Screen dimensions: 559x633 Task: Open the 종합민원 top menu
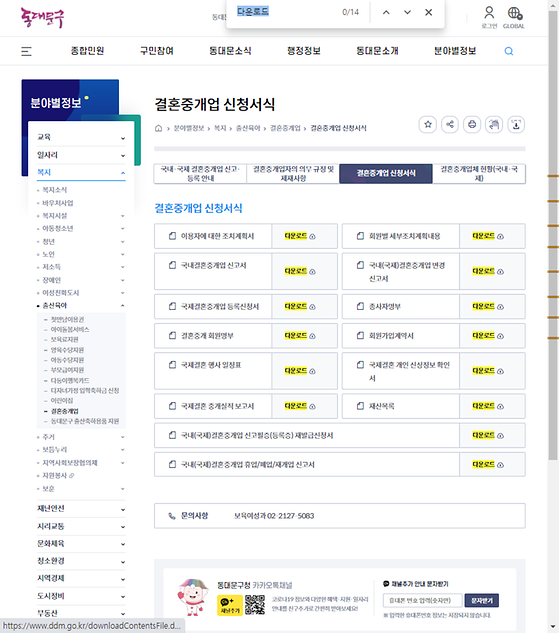coord(88,51)
